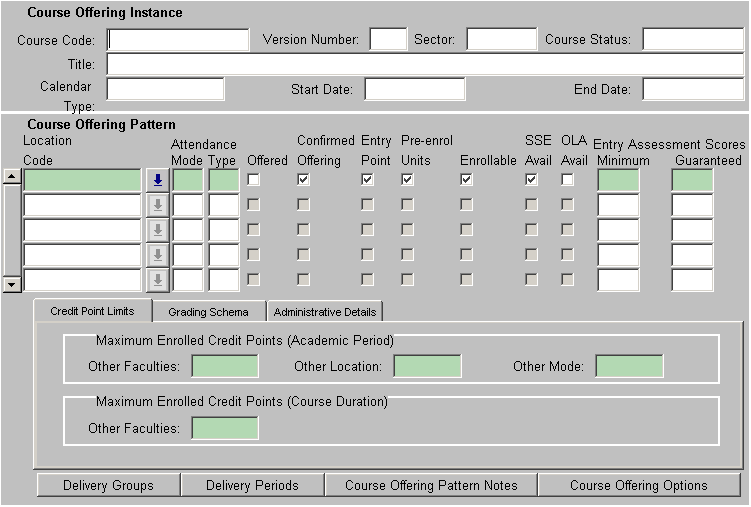Switch to the Grading Schema tab
The image size is (751, 507).
coord(208,312)
